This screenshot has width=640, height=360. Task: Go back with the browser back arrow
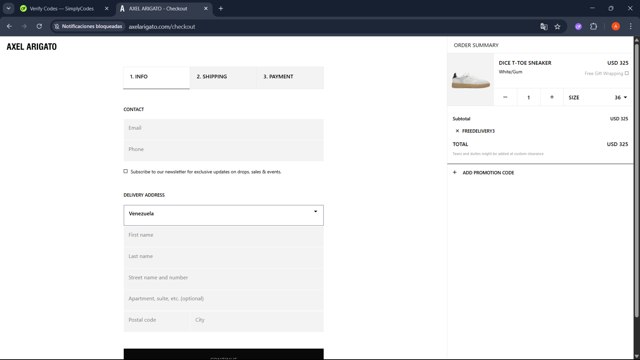[9, 27]
